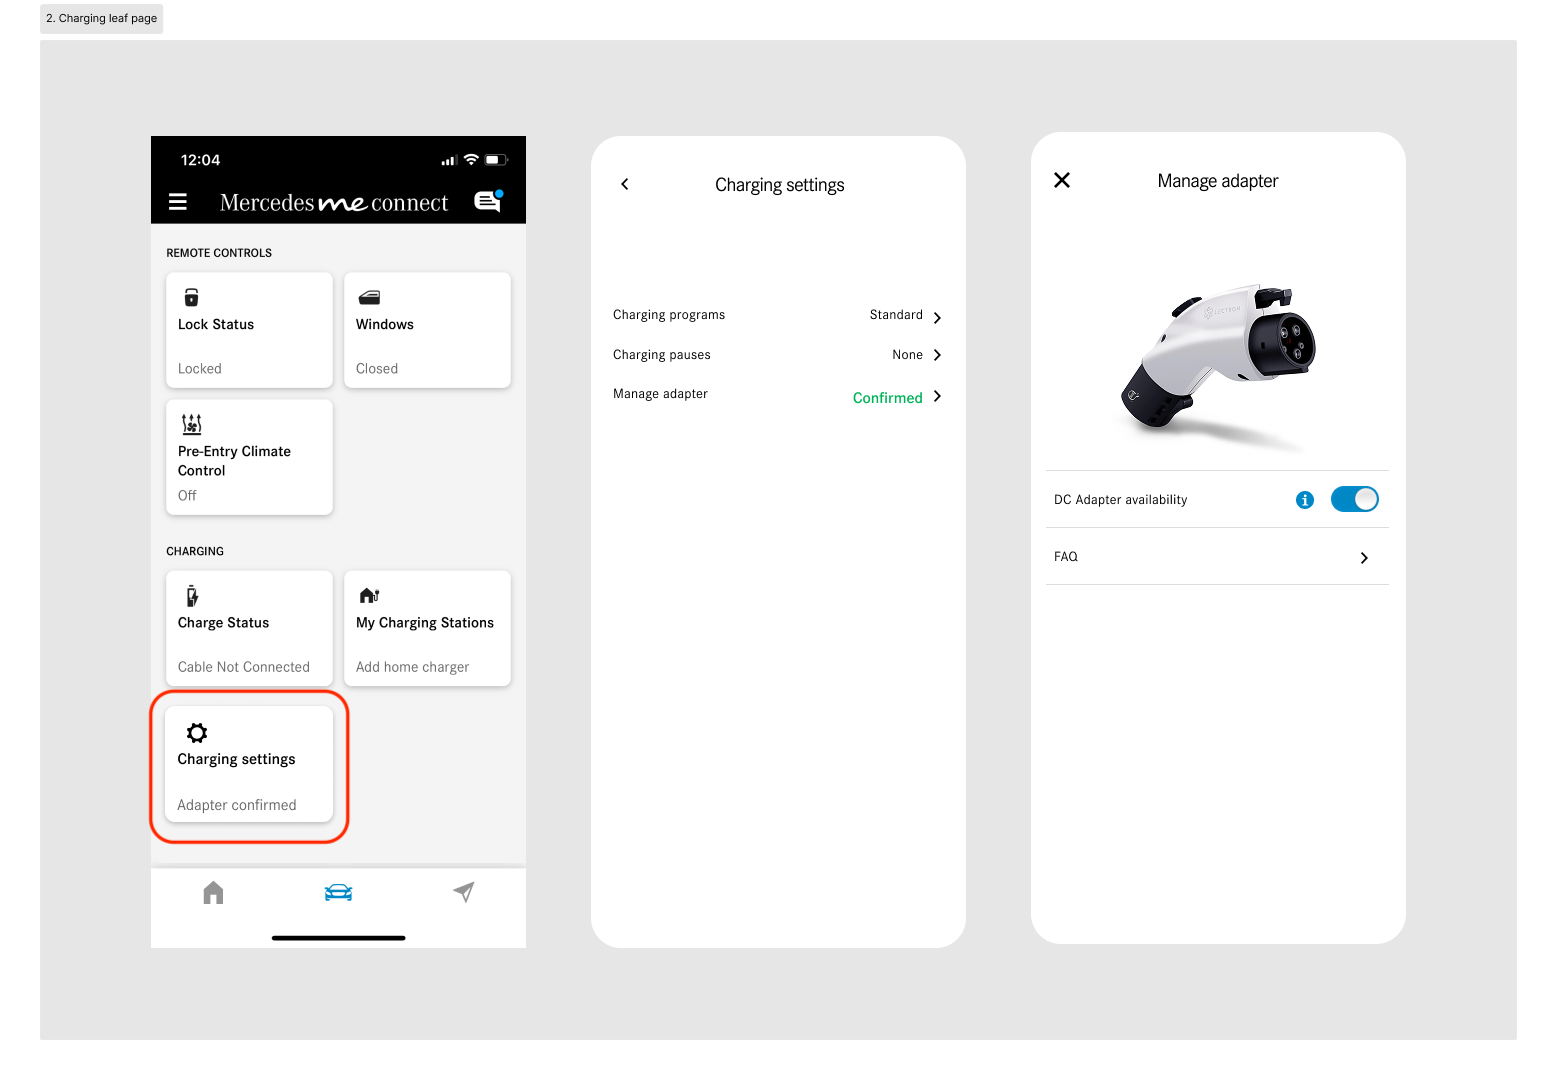Show DC Adapter availability info
Viewport: 1557px width, 1080px height.
tap(1305, 500)
